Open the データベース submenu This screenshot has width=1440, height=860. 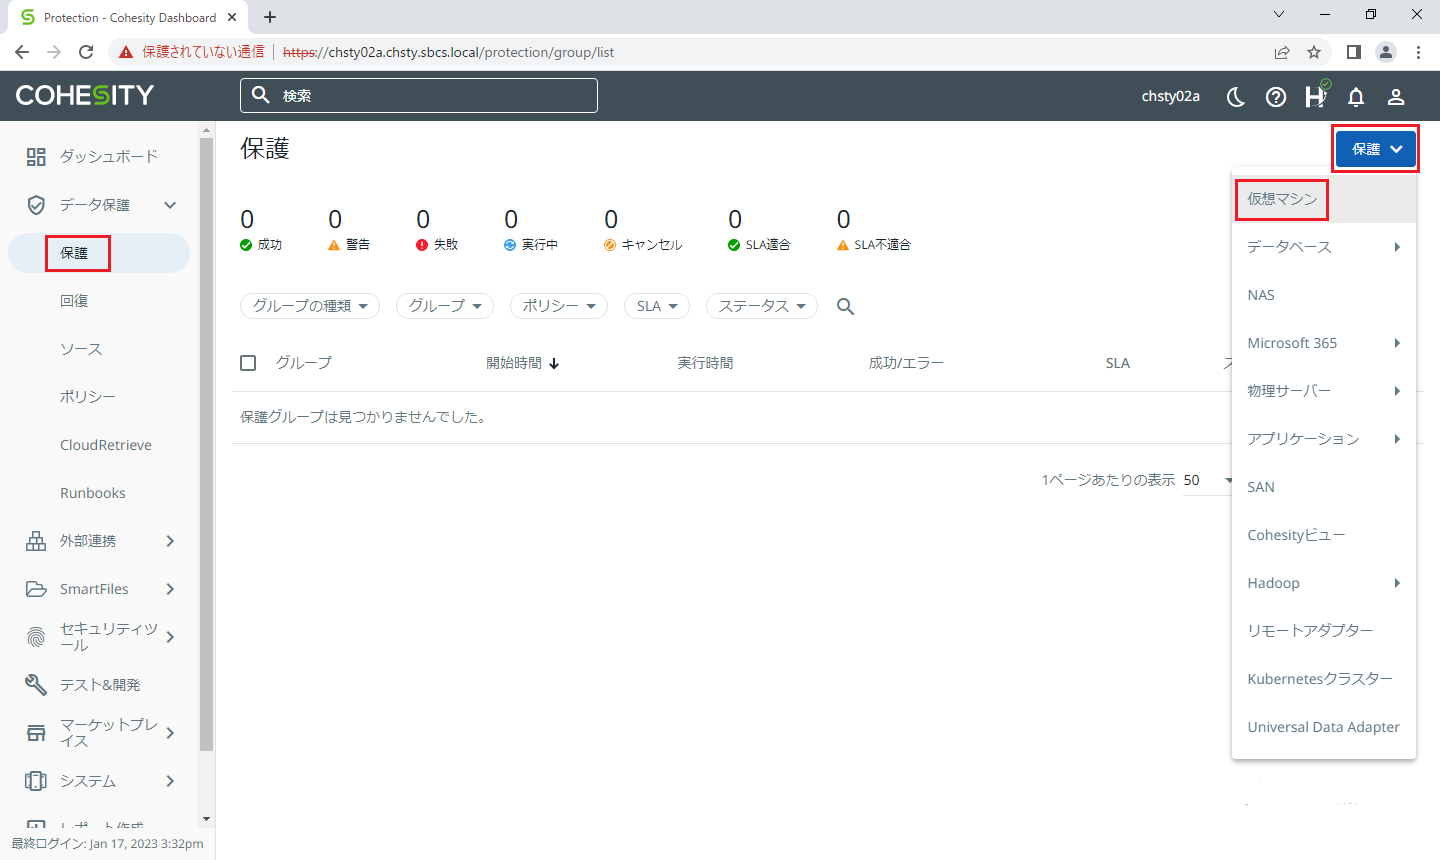(1324, 247)
